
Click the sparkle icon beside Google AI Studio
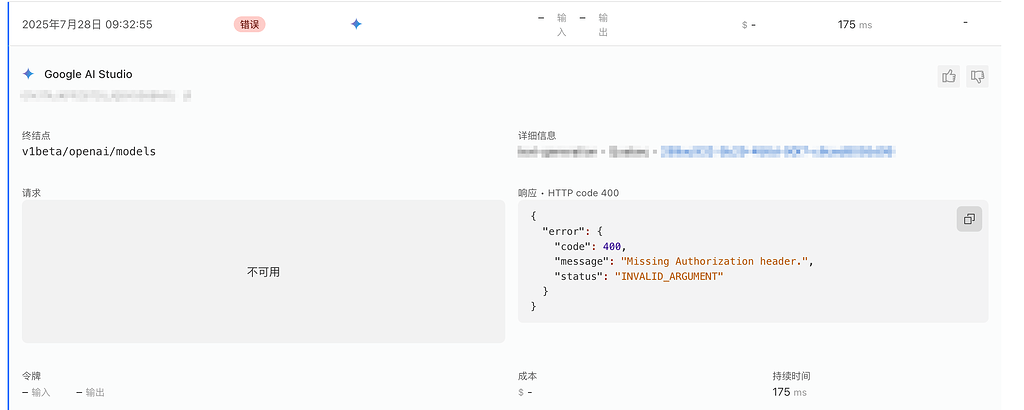28,74
